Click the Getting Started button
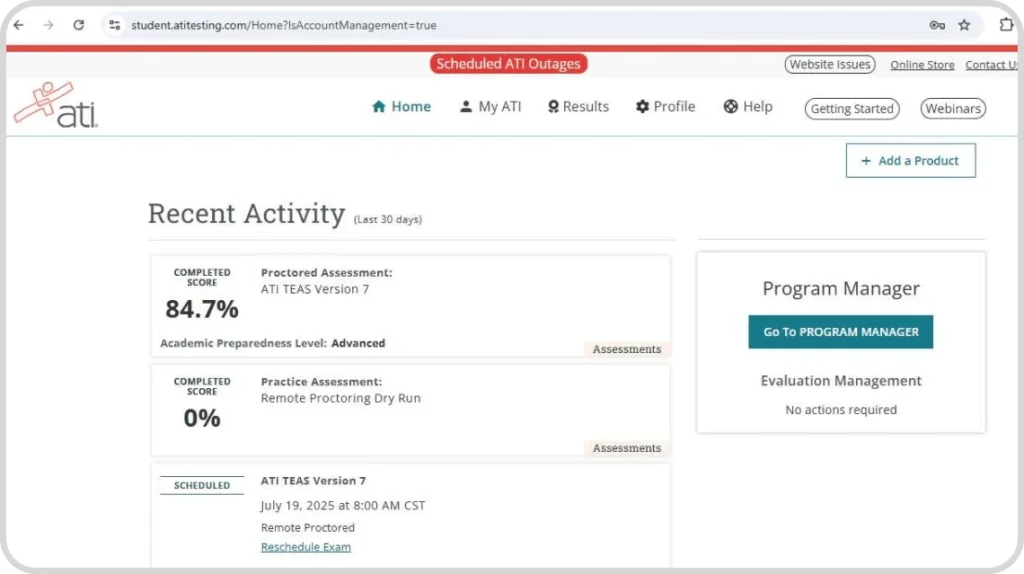Image resolution: width=1024 pixels, height=574 pixels. [852, 108]
